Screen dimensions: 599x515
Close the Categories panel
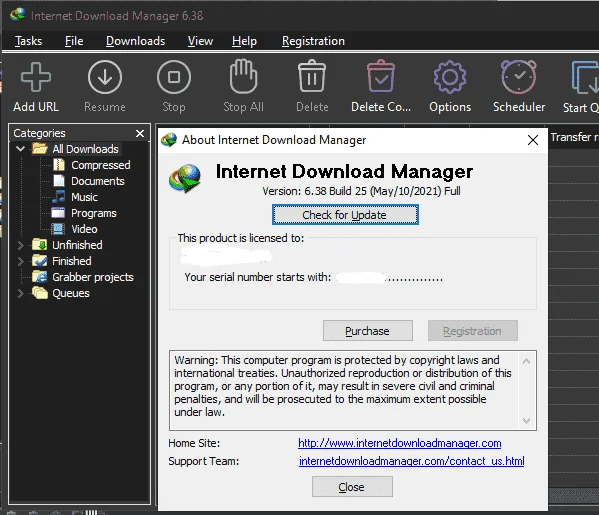click(140, 133)
